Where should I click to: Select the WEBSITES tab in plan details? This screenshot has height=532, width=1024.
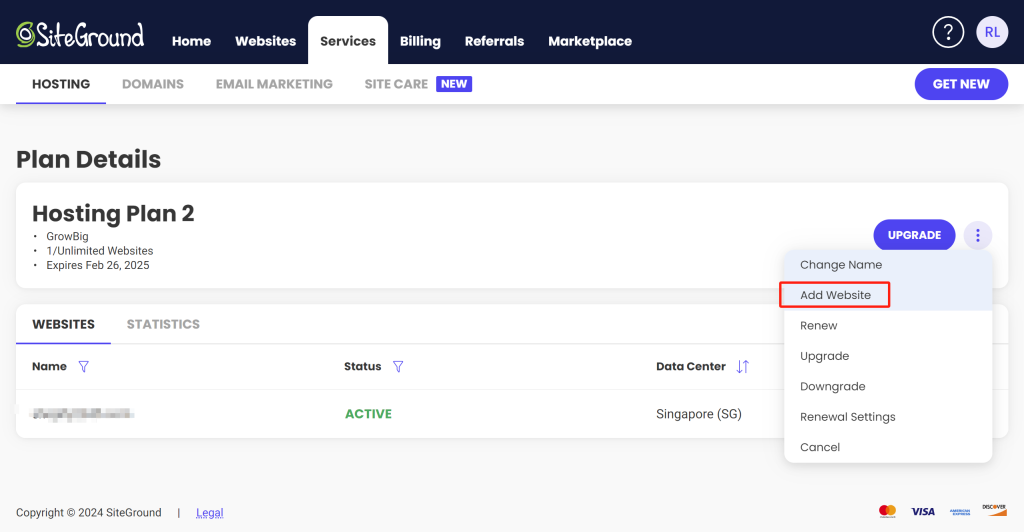coord(63,324)
